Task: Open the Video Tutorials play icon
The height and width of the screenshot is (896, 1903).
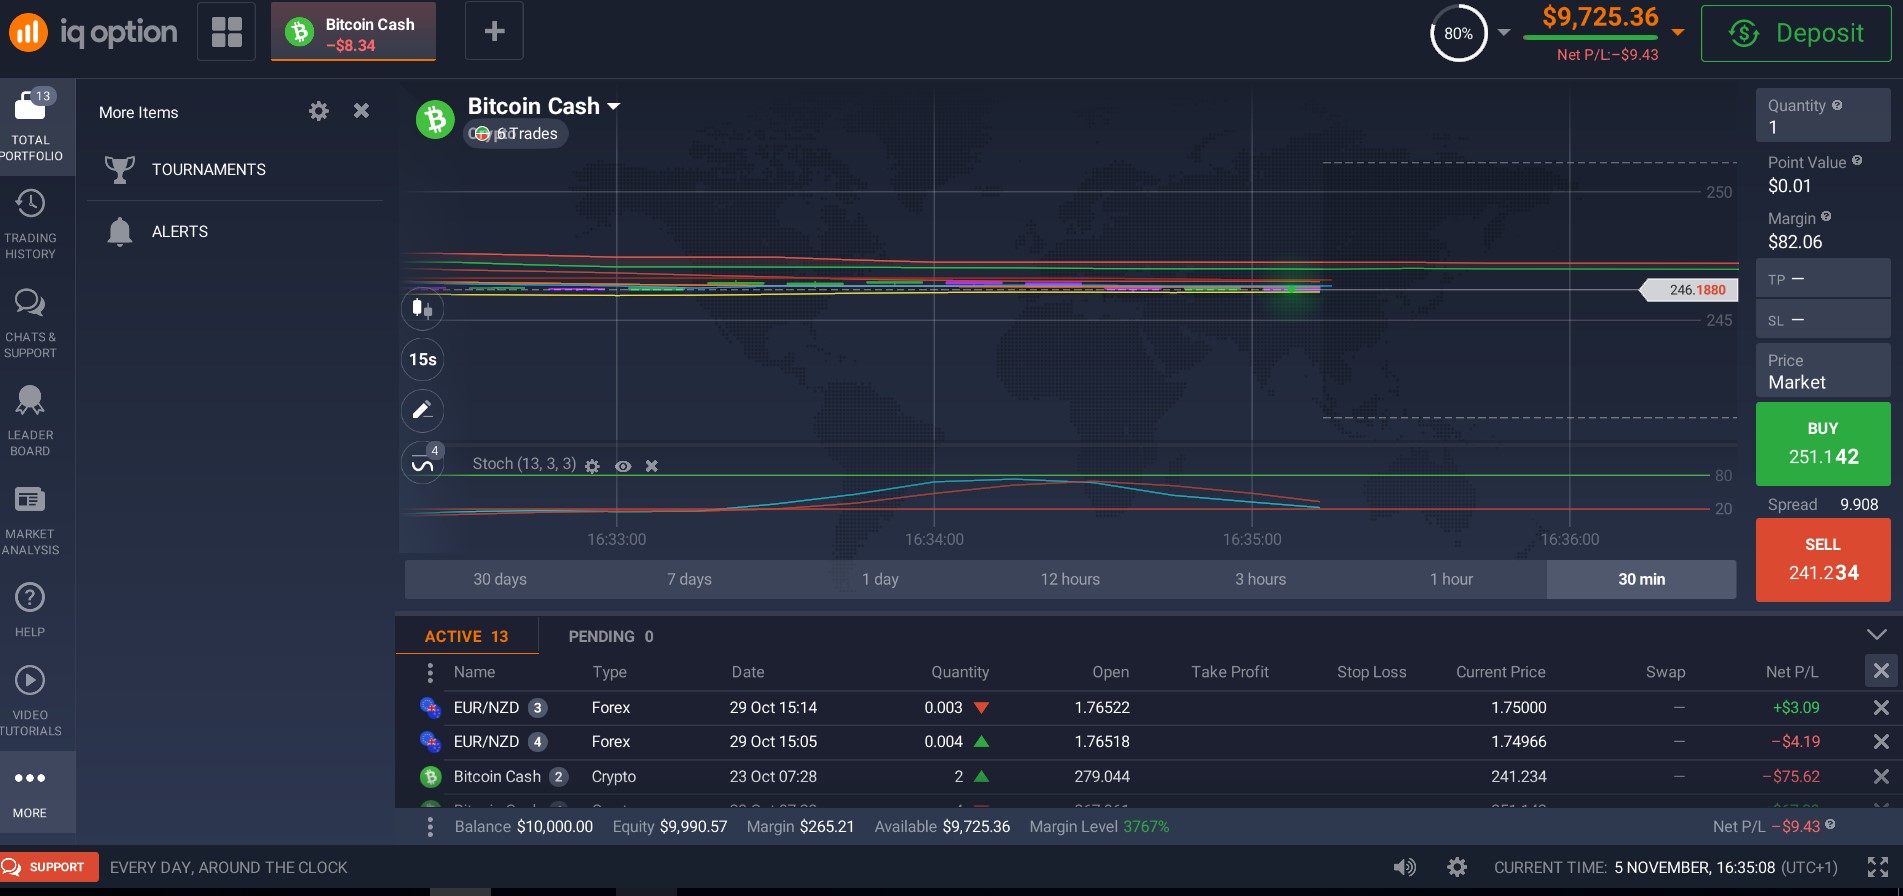Action: point(30,680)
